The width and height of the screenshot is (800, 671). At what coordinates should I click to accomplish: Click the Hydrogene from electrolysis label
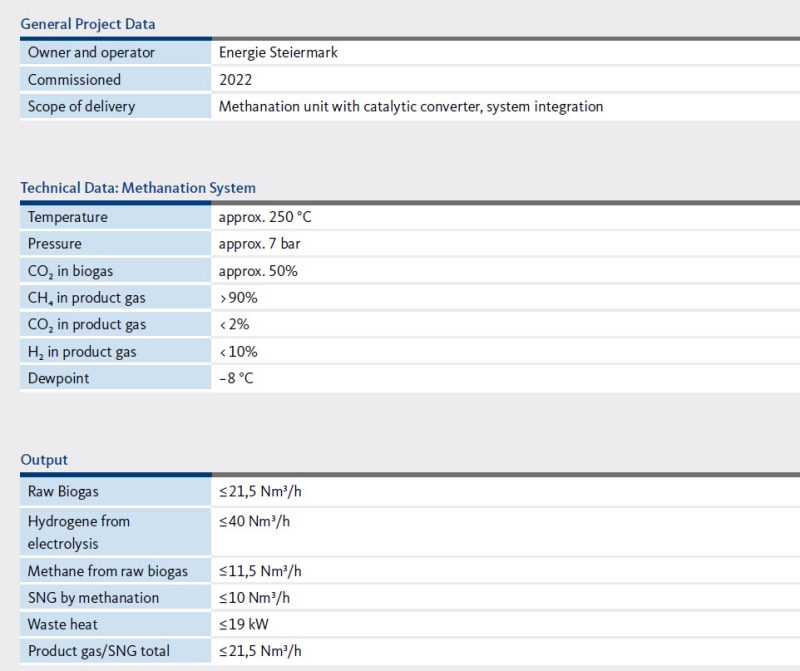coord(79,532)
